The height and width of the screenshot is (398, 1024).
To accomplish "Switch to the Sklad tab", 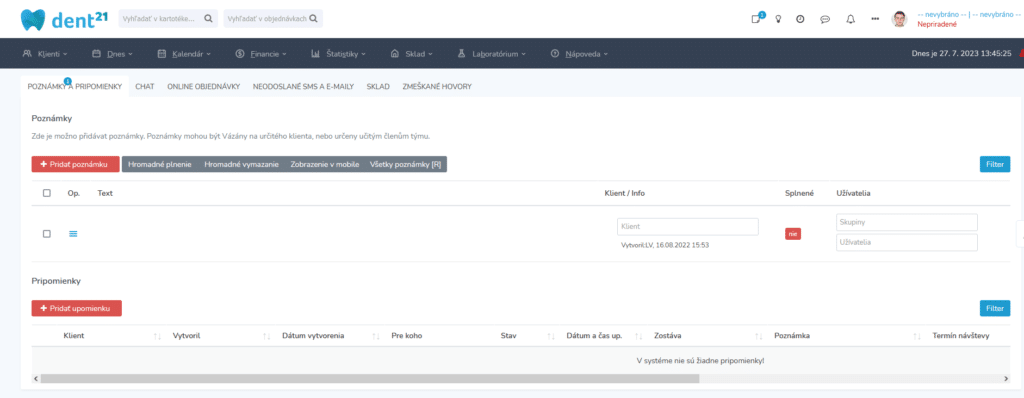I will (x=378, y=86).
